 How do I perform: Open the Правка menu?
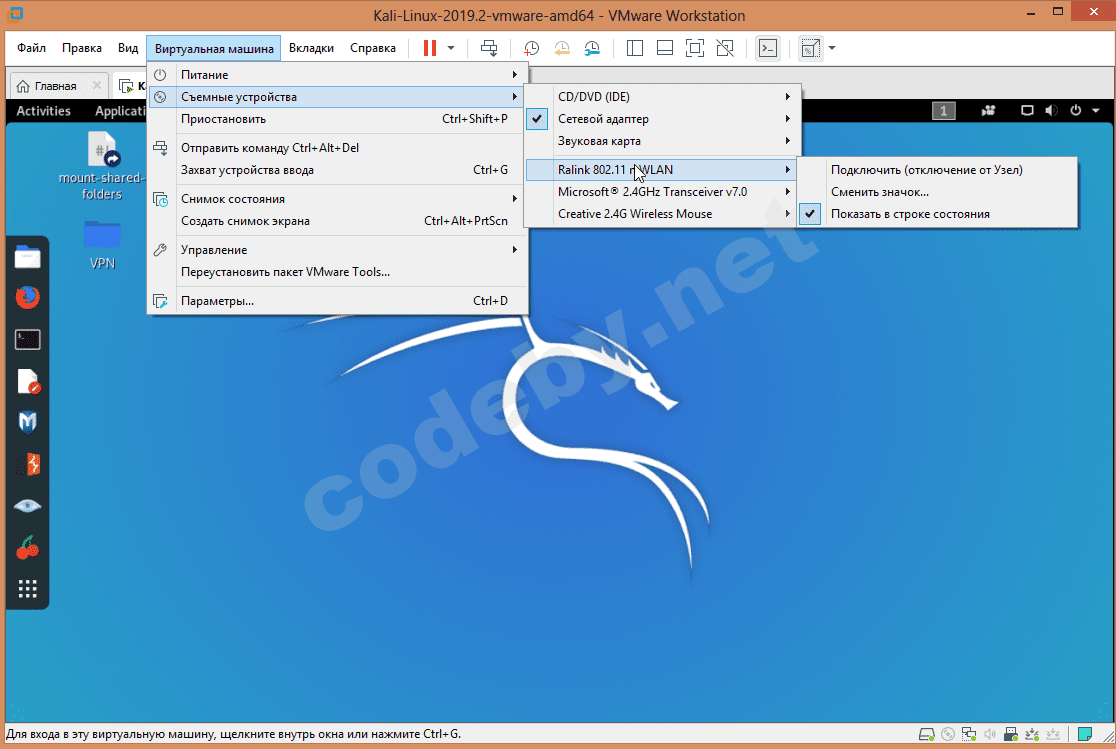point(81,48)
